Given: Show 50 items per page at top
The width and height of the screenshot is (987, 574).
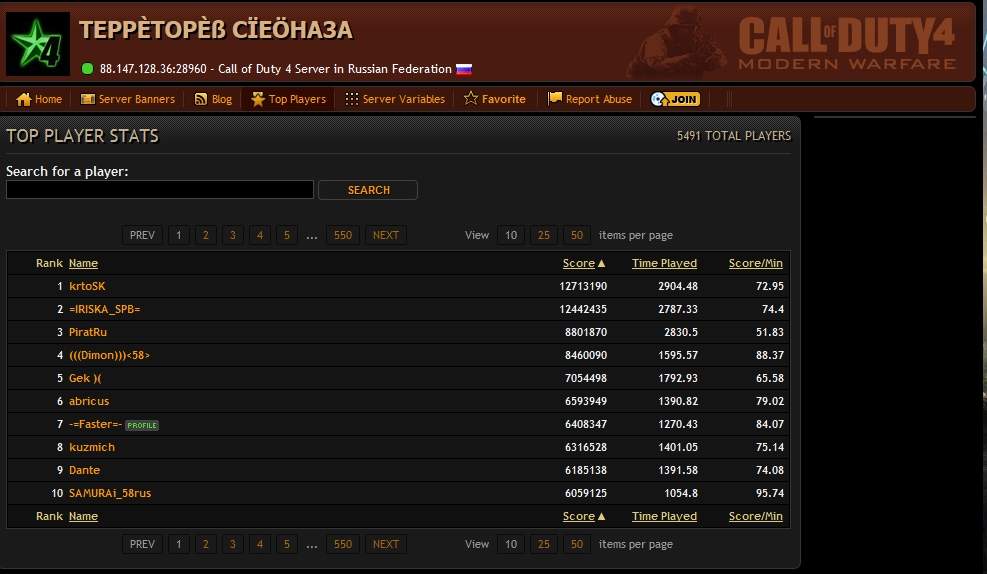Looking at the screenshot, I should (x=576, y=235).
